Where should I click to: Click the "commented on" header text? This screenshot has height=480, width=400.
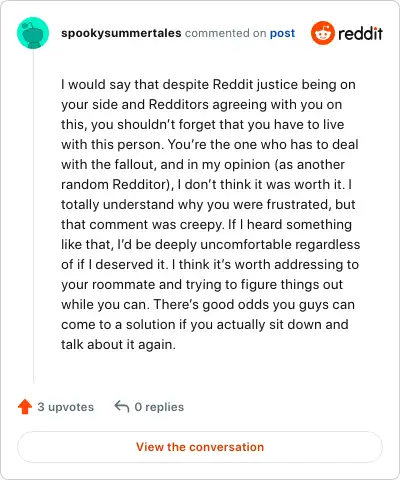click(x=226, y=33)
